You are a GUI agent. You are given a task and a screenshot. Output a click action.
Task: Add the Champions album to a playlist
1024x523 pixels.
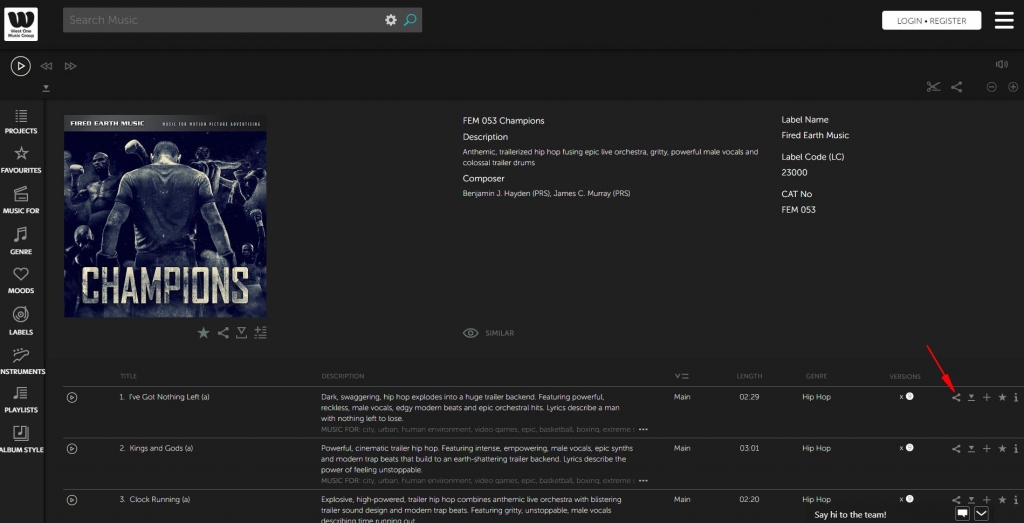pos(260,333)
